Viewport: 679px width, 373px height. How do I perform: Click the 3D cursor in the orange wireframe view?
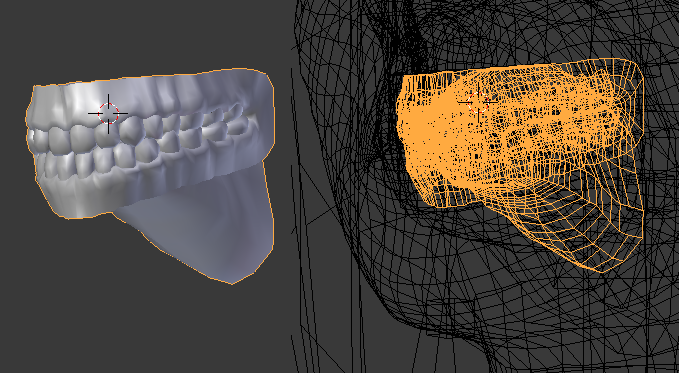(x=479, y=103)
